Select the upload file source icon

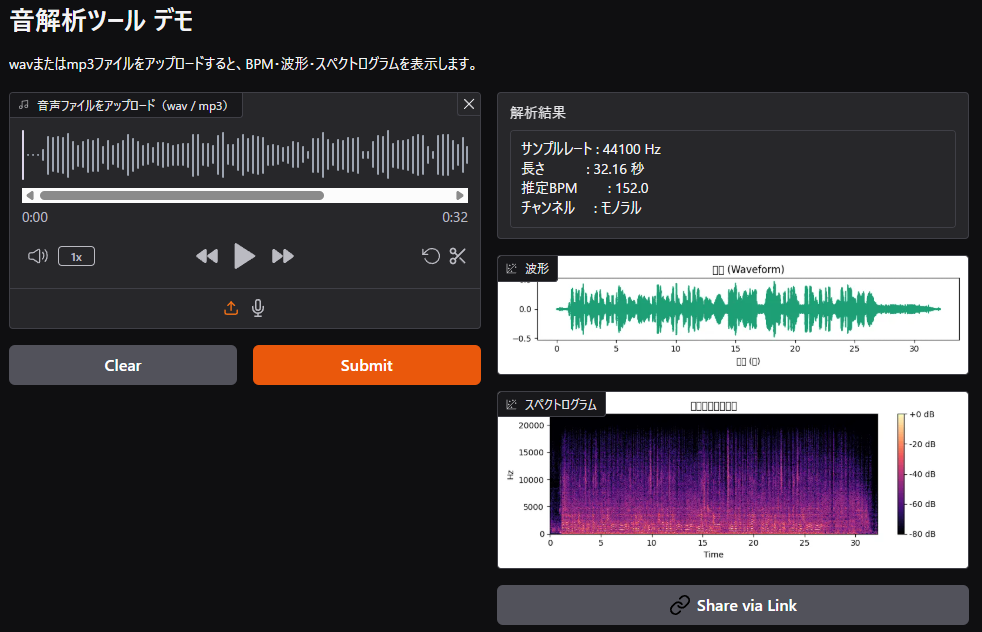(x=231, y=308)
